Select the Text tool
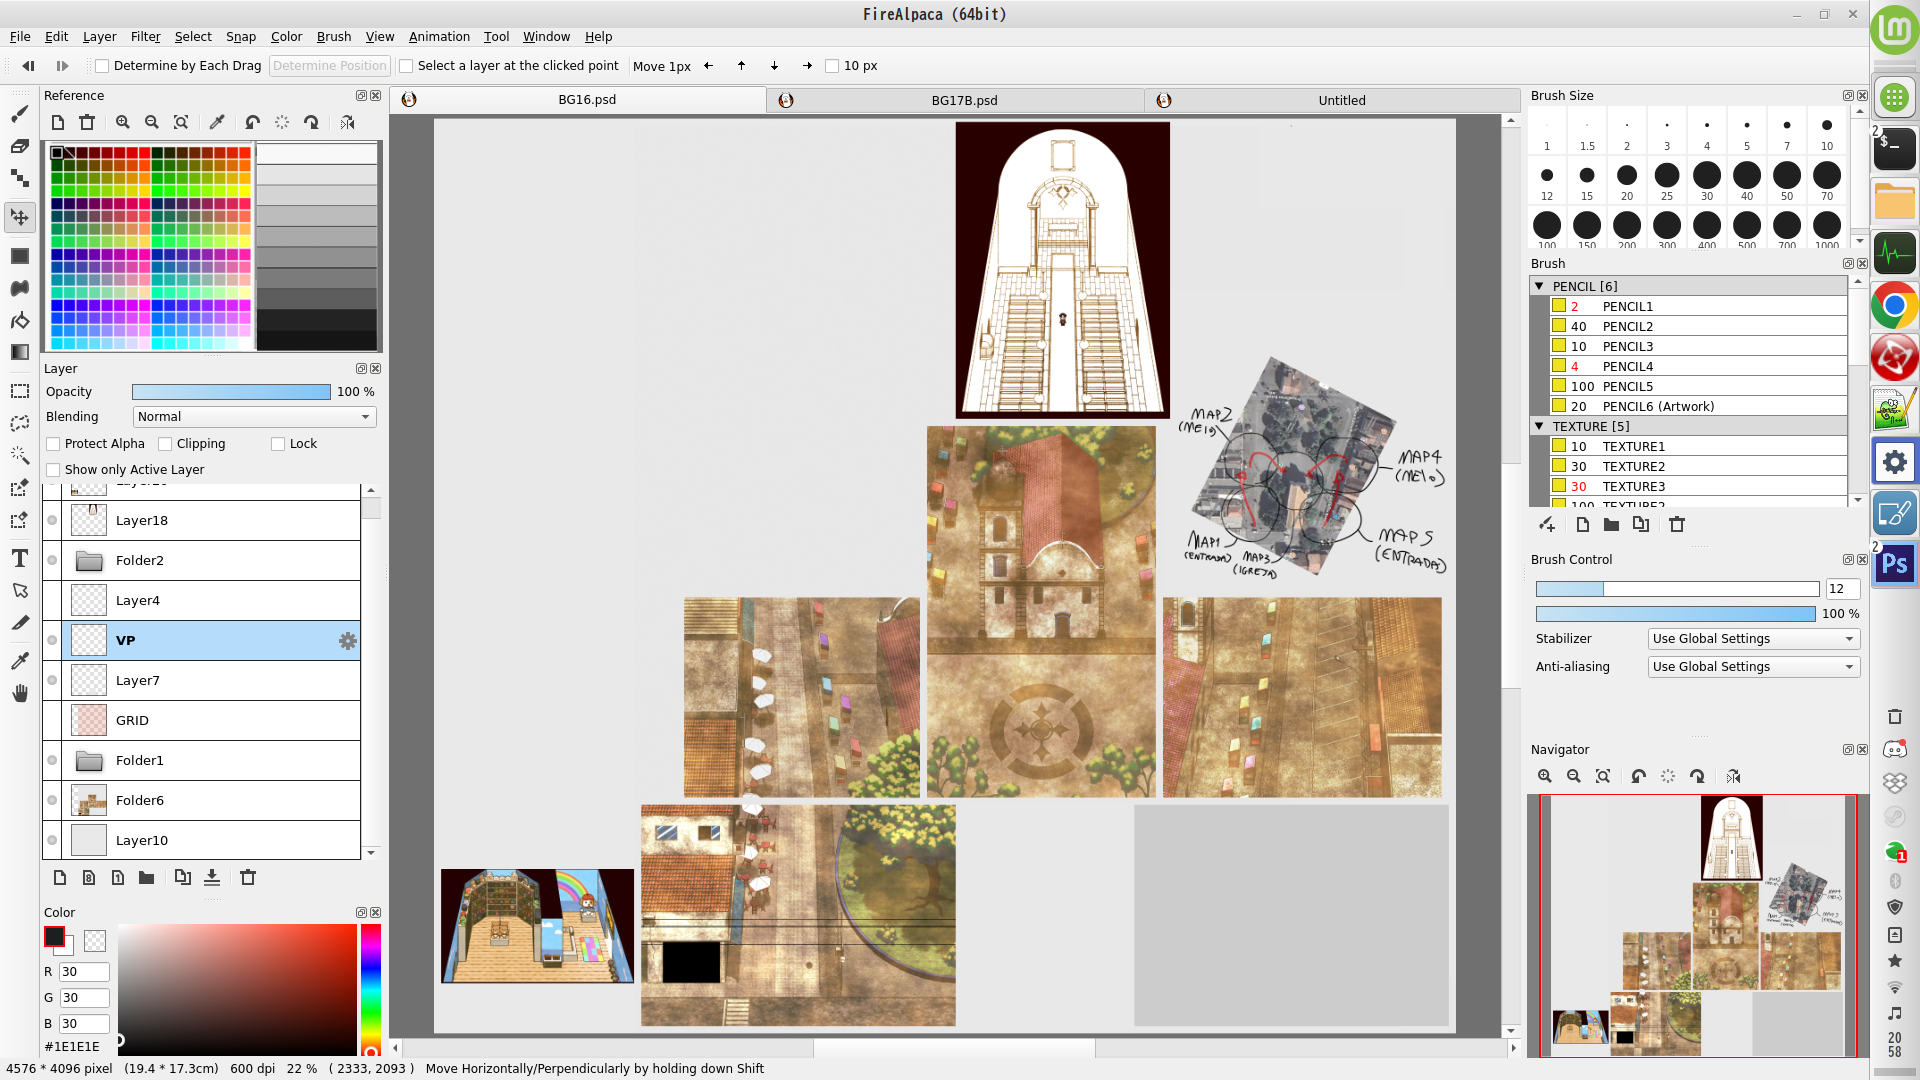The image size is (1920, 1080). 19,558
